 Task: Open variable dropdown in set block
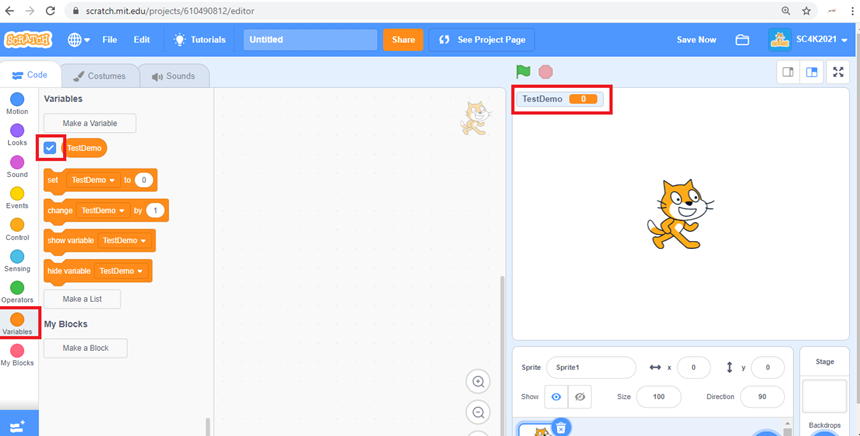tap(93, 180)
